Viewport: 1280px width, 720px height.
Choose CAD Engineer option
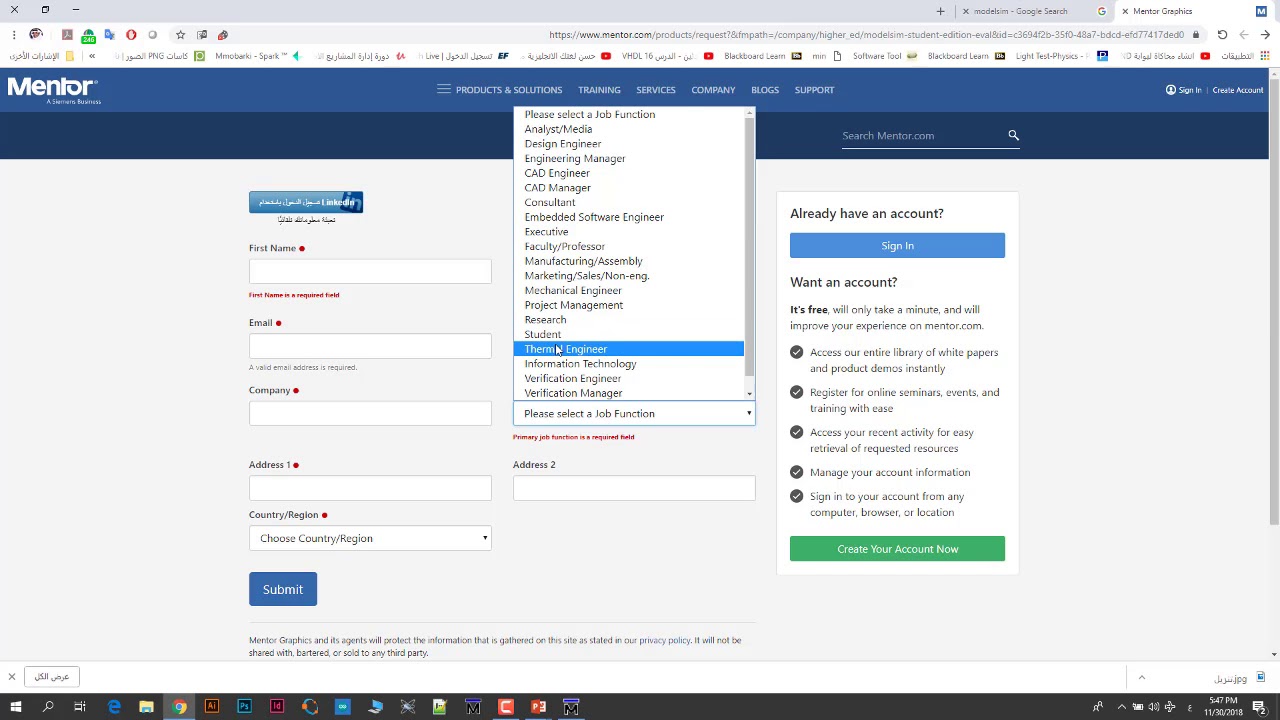629,173
